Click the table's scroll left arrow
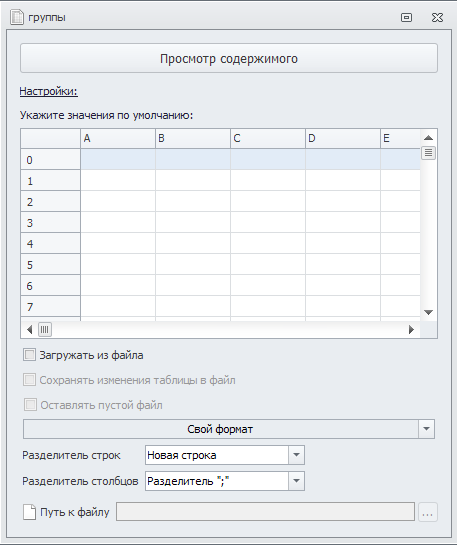 point(30,329)
